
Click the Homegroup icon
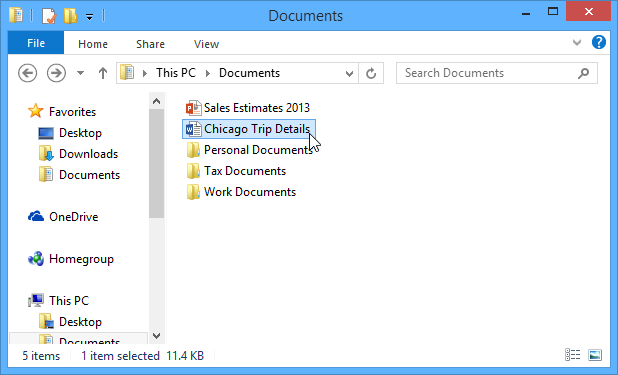(x=36, y=259)
